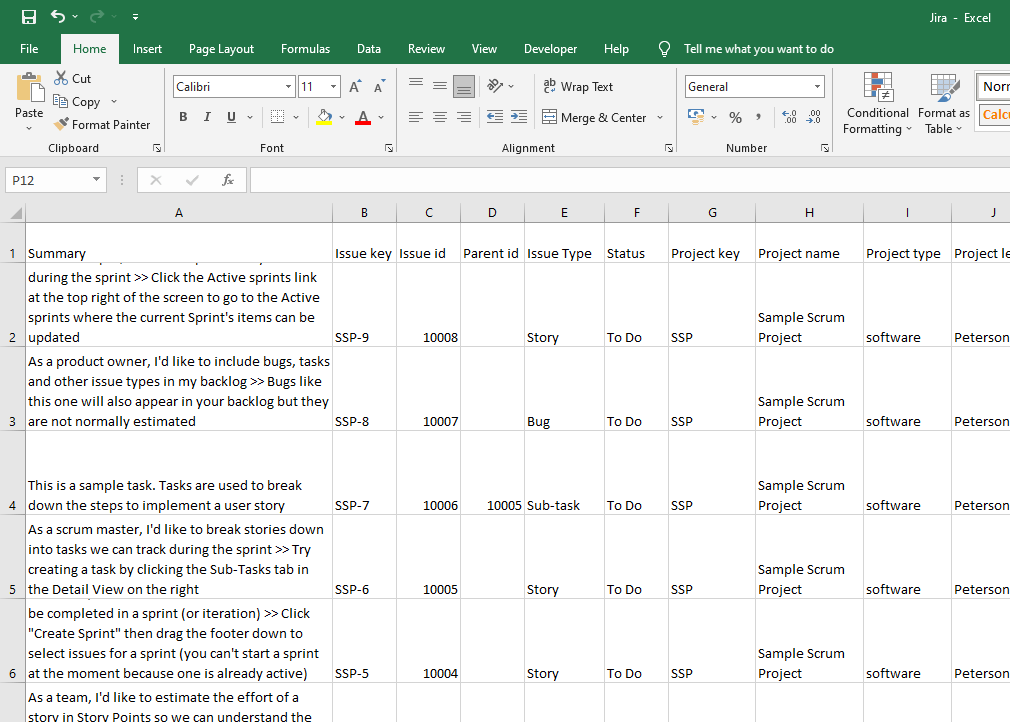This screenshot has height=722, width=1010.
Task: Apply accounting number format
Action: point(696,117)
